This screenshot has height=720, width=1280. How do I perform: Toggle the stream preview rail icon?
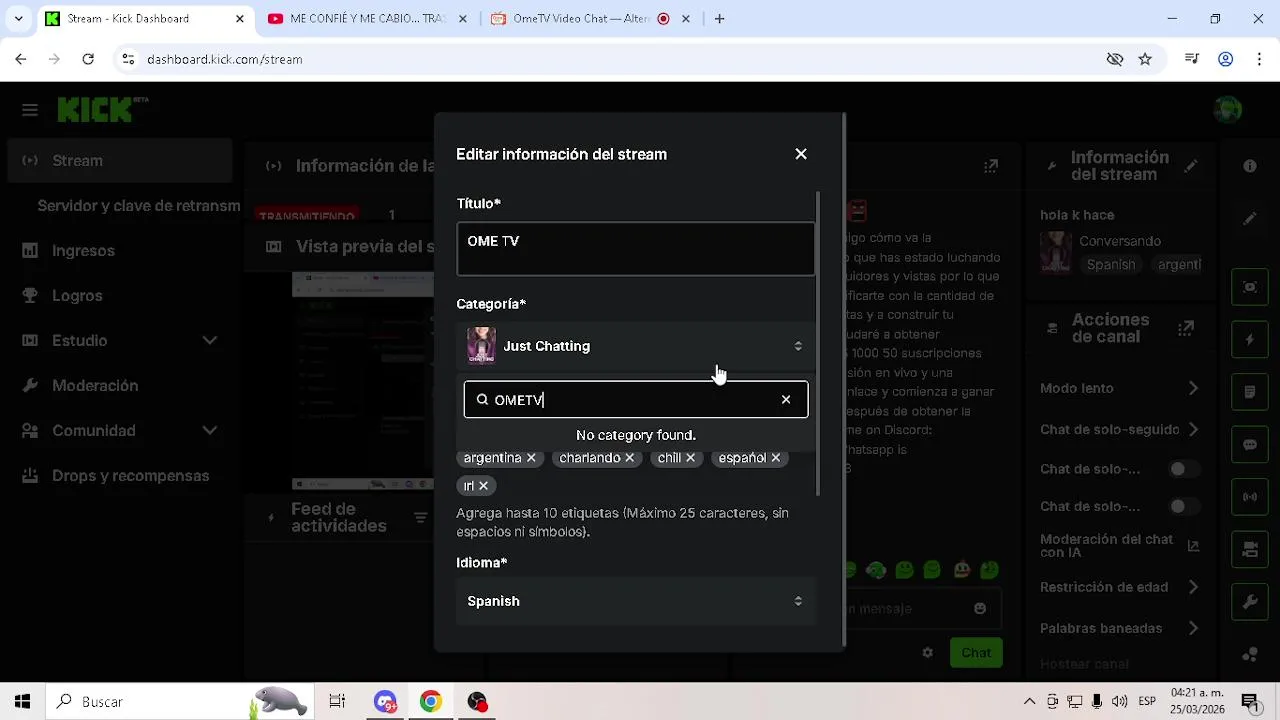click(x=1250, y=287)
